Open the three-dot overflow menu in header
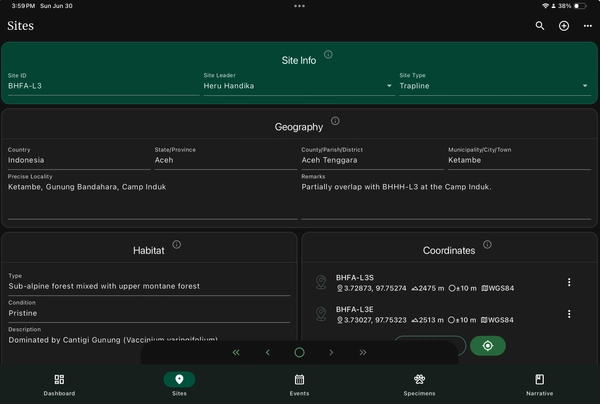The width and height of the screenshot is (600, 404). (588, 26)
